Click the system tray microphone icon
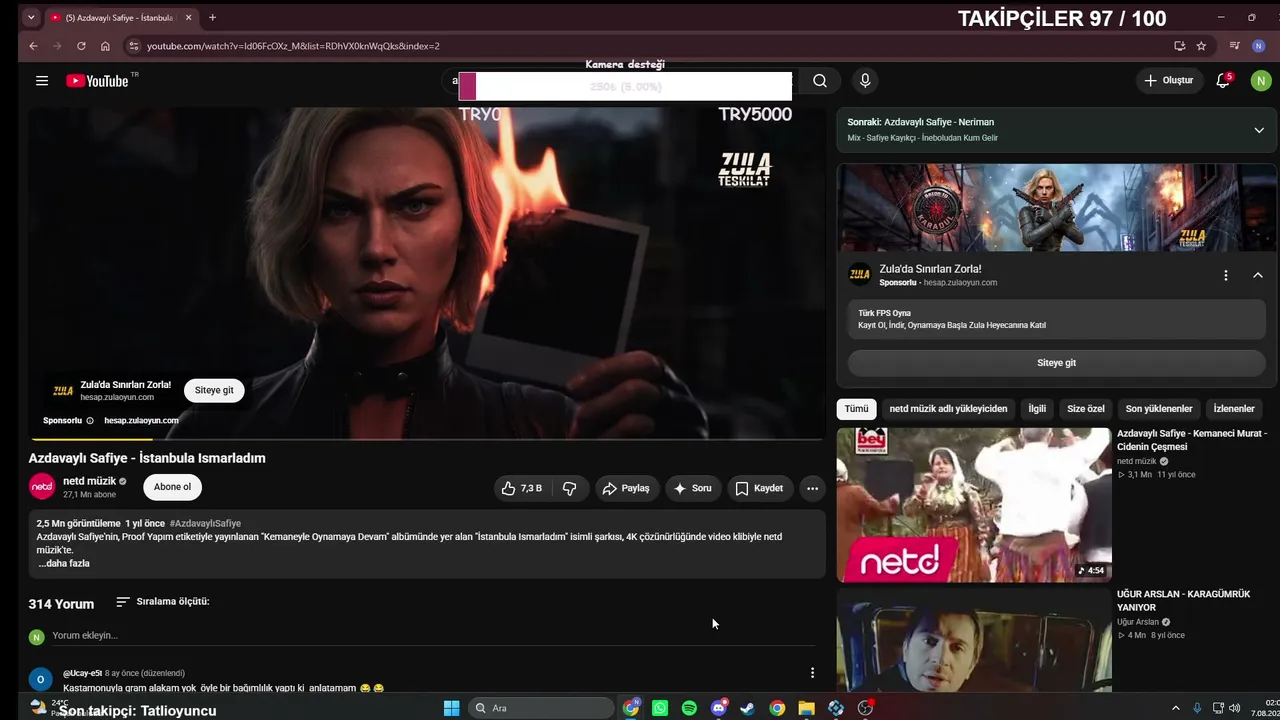The width and height of the screenshot is (1280, 720). coord(1197,708)
